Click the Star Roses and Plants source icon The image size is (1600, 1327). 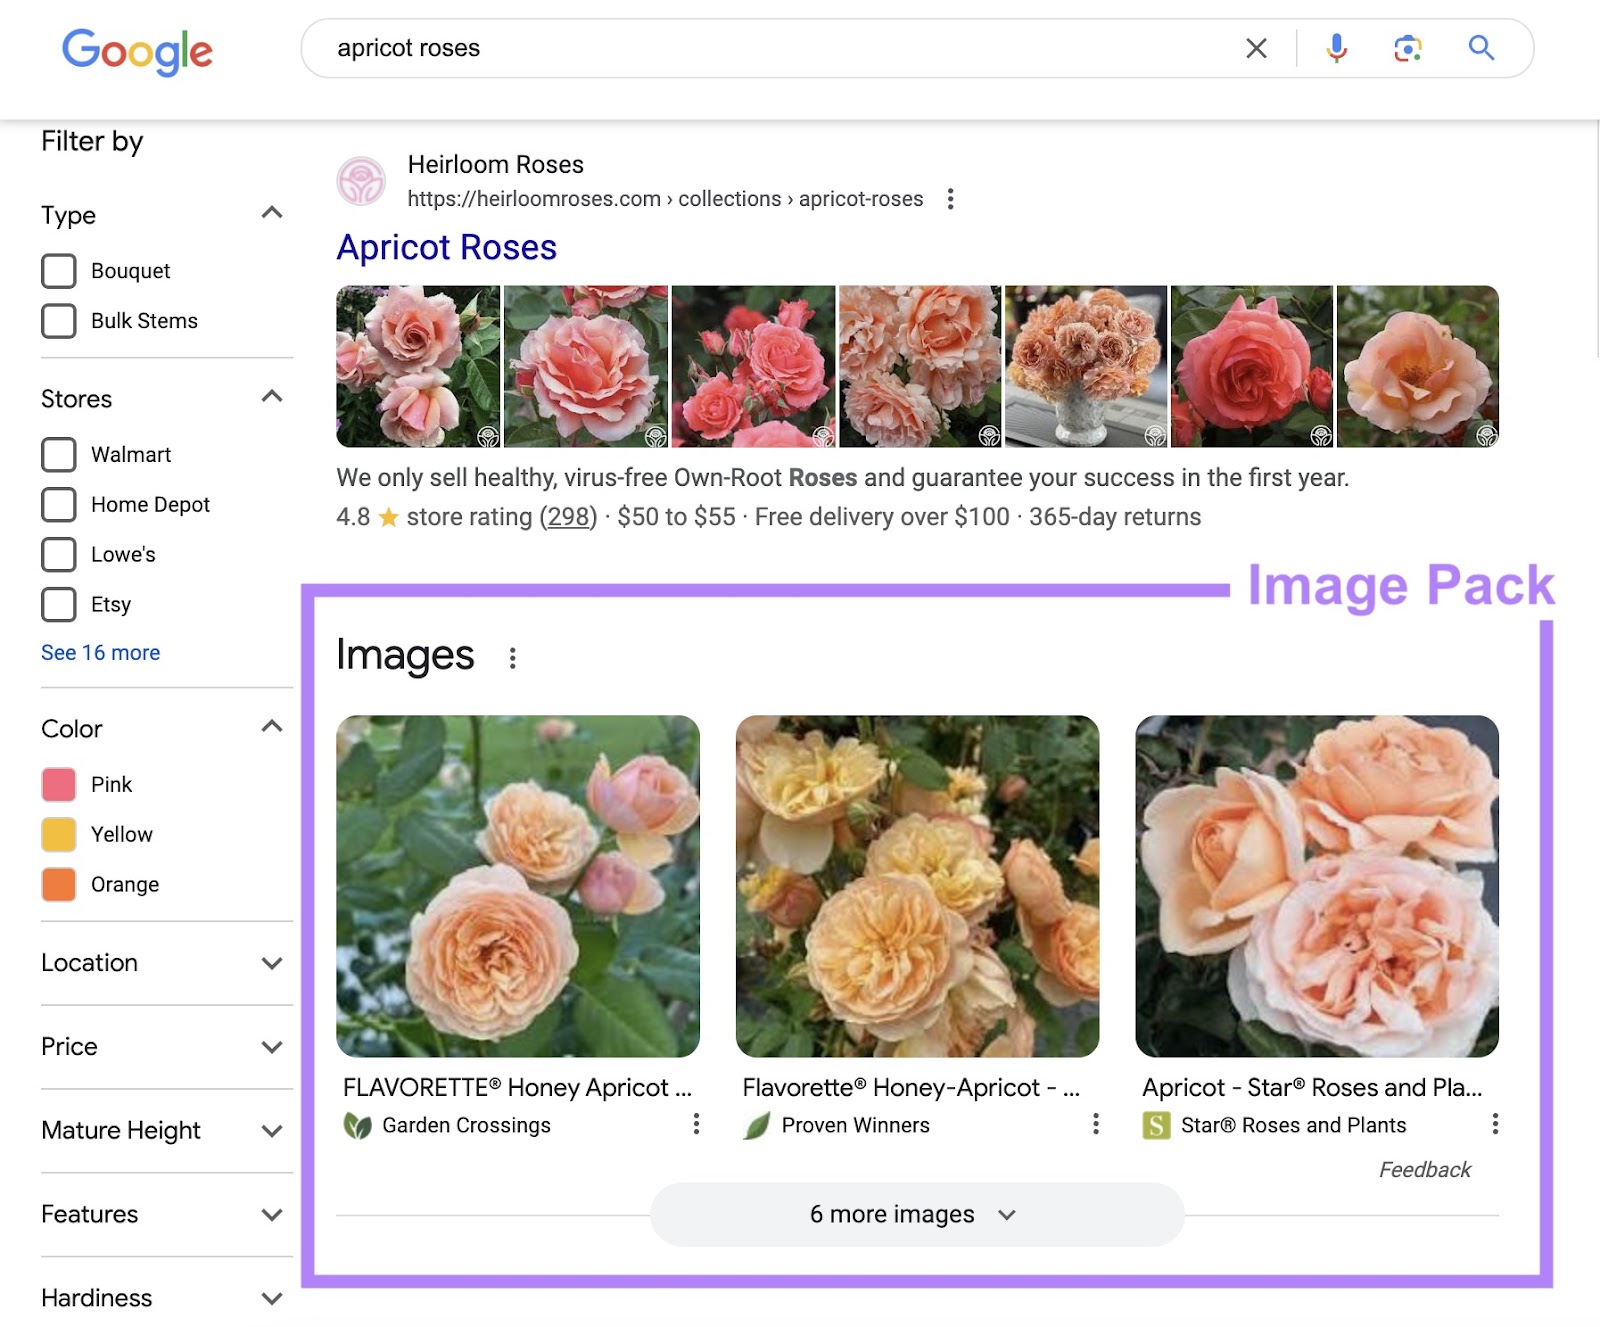tap(1158, 1125)
